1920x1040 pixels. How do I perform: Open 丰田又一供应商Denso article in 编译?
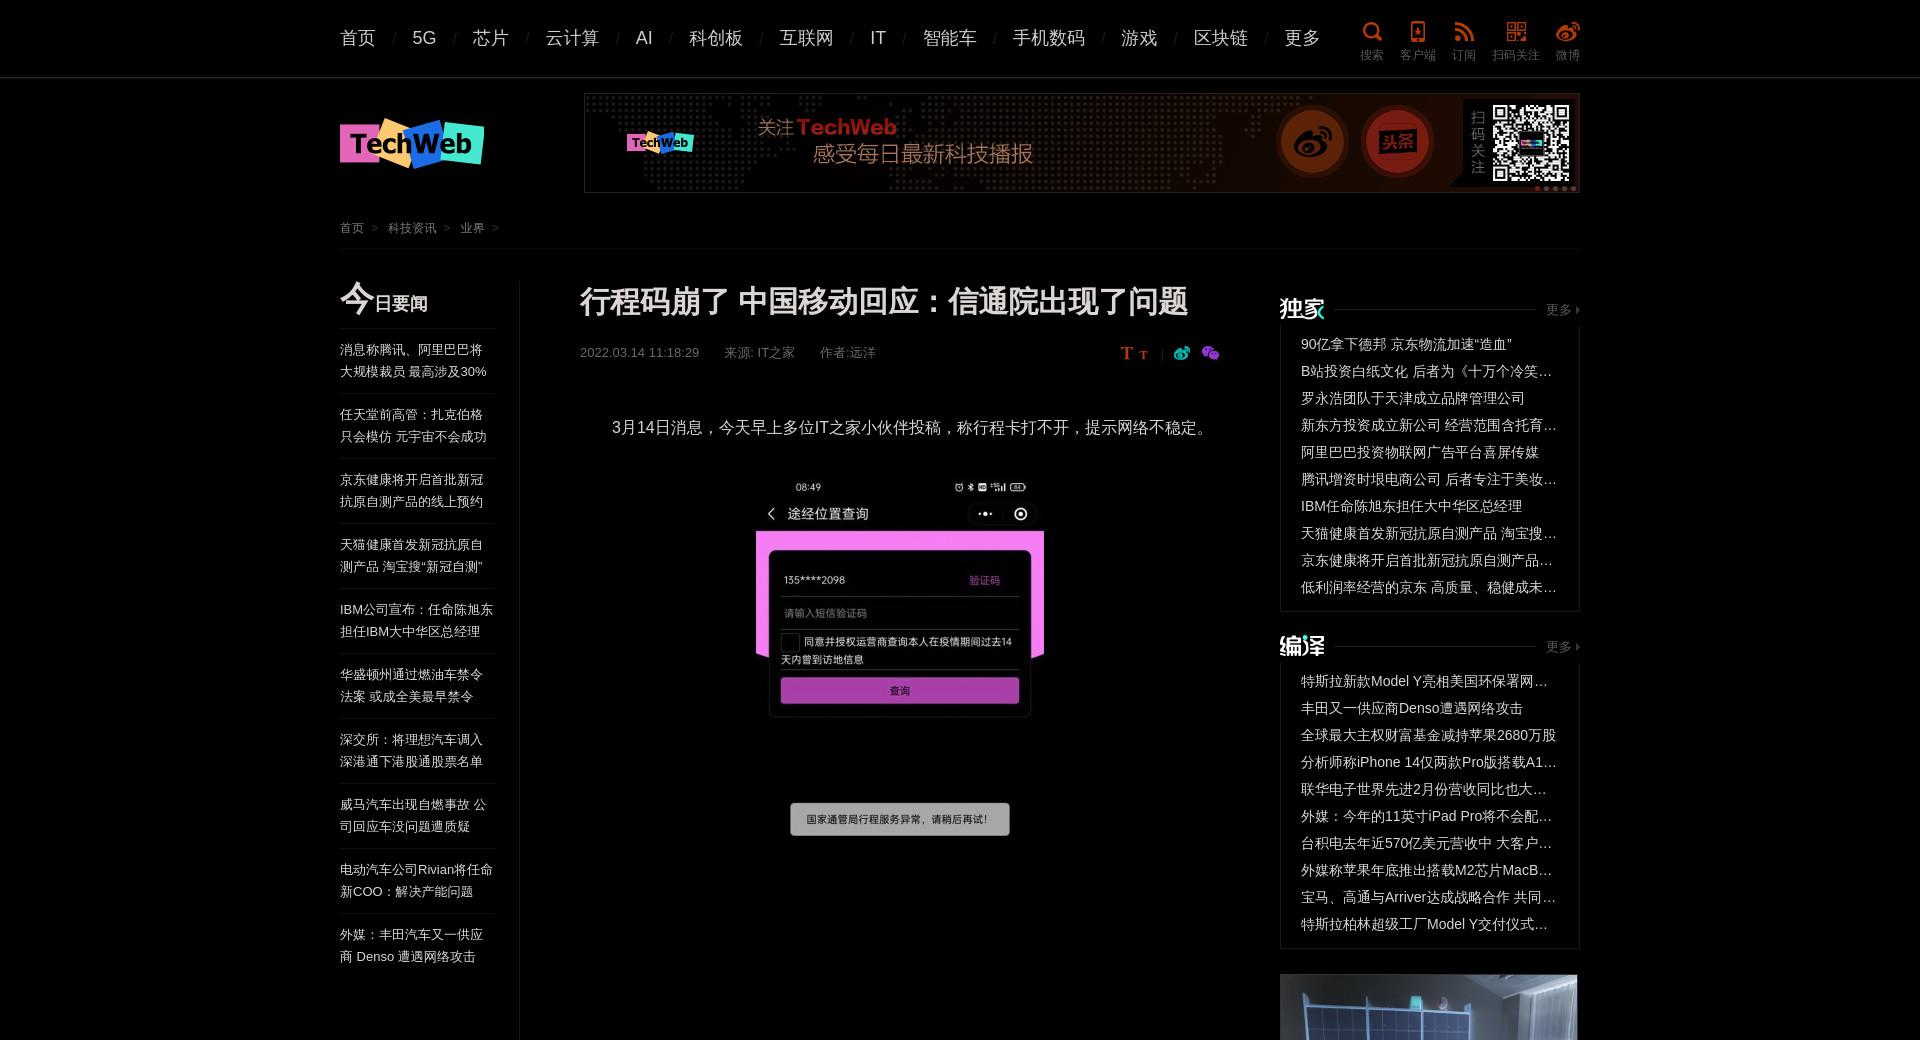(x=1411, y=708)
